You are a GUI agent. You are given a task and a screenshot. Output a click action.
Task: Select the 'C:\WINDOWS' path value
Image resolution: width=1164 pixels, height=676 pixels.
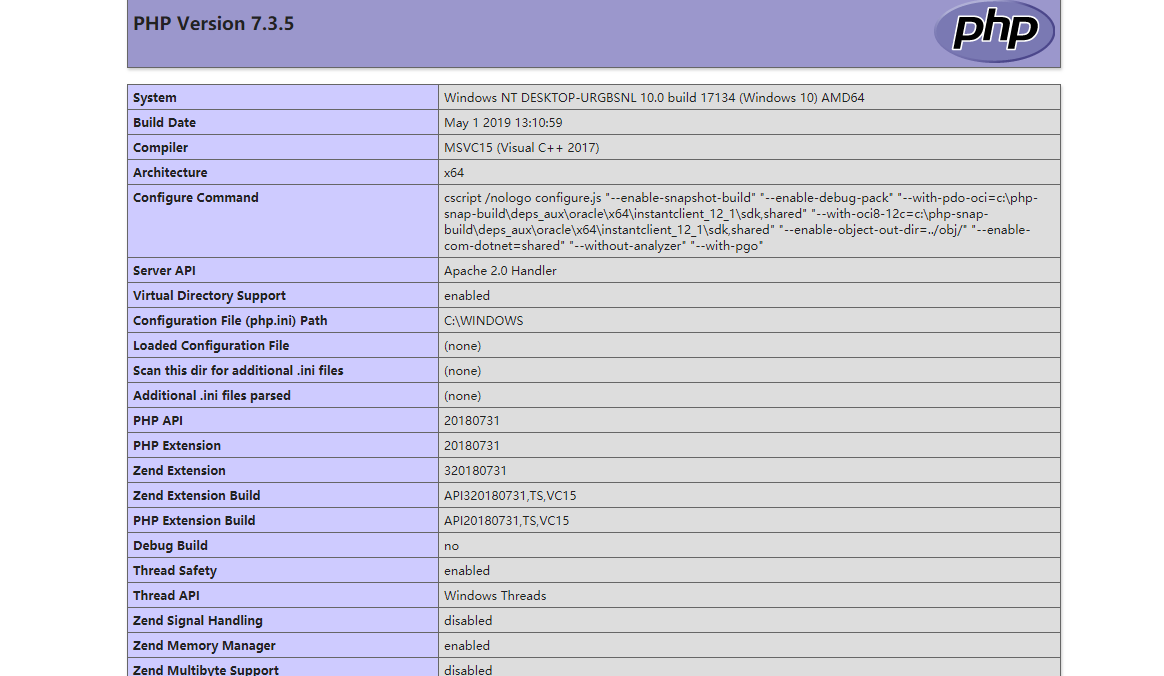click(483, 321)
